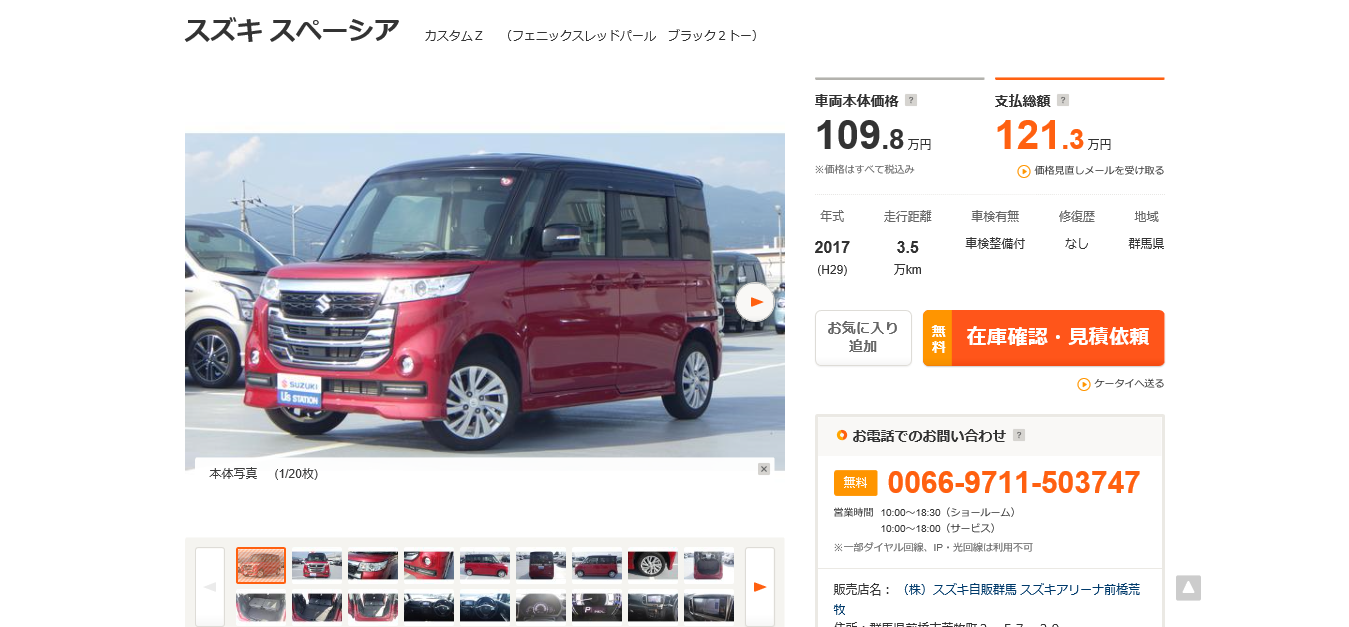Screen dimensions: 1349x627
Task: Select last thumbnail in top row
Action: pyautogui.click(x=709, y=565)
